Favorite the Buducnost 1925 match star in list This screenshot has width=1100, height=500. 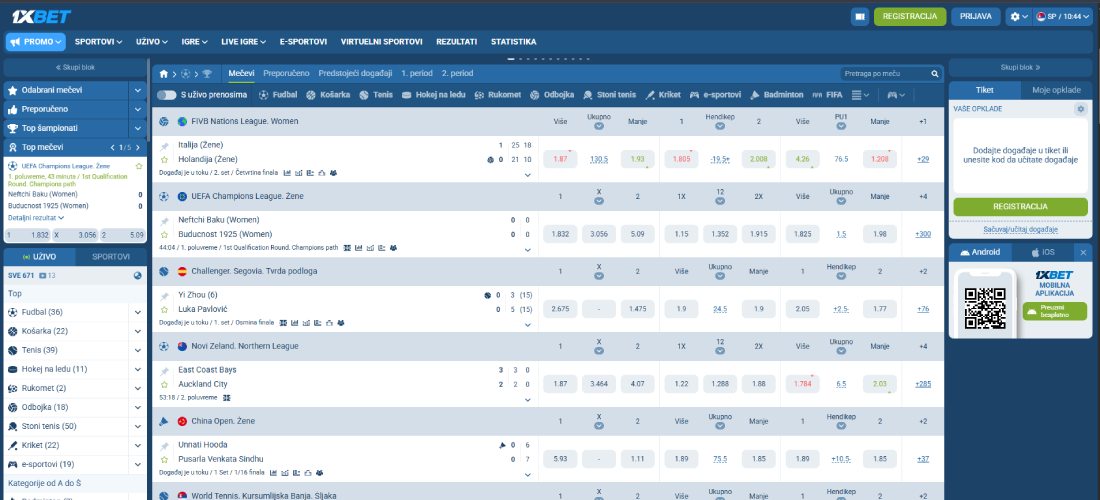(x=164, y=235)
